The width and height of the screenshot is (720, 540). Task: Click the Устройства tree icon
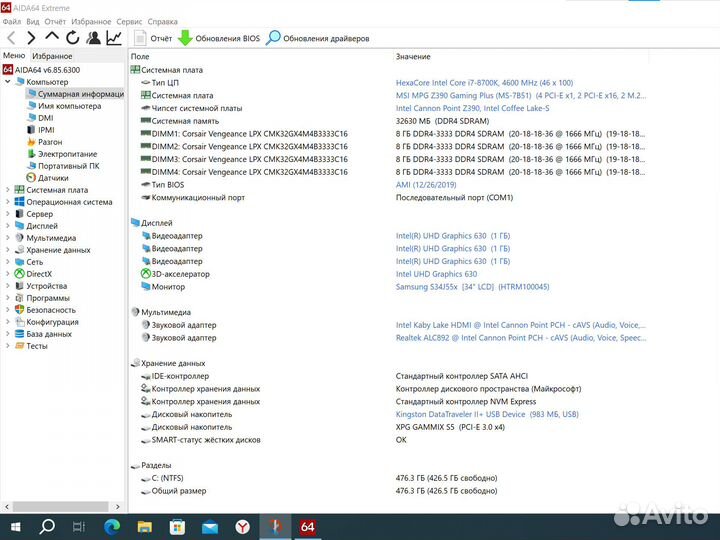pos(19,286)
